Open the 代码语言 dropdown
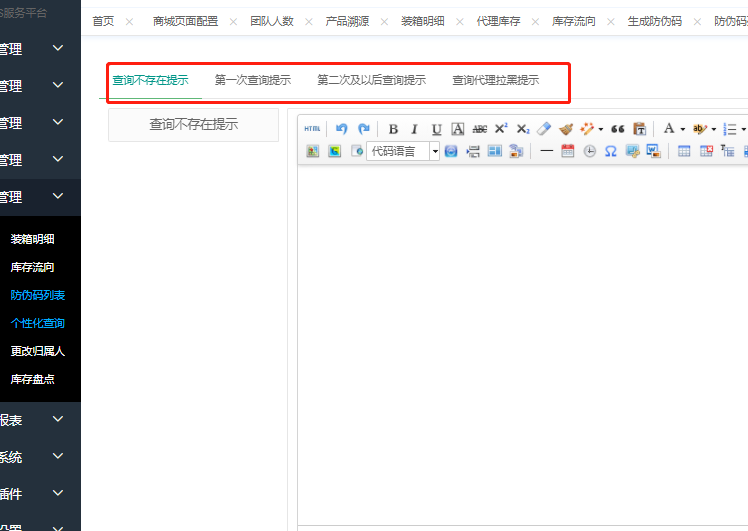 (x=435, y=151)
